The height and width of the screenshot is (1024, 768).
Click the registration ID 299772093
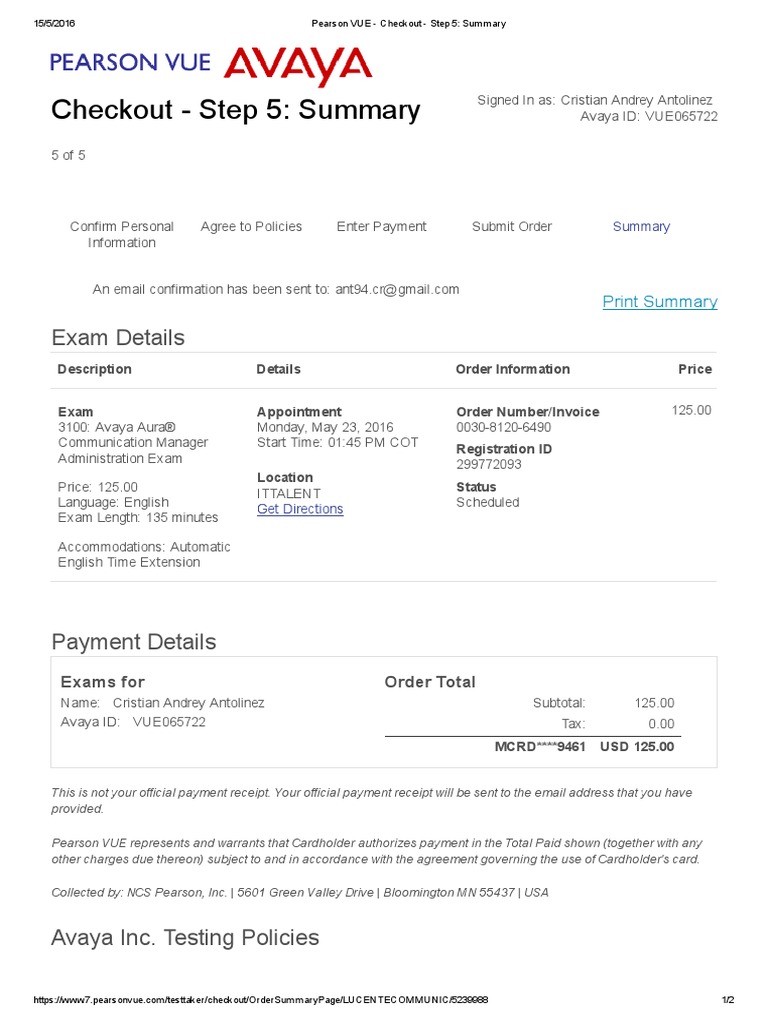click(488, 464)
